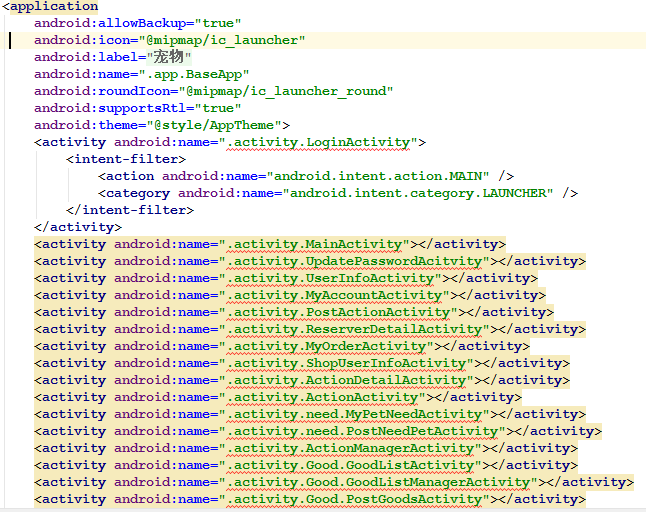646x512 pixels.
Task: Click the .activity.MainActivity class name
Action: 315,244
